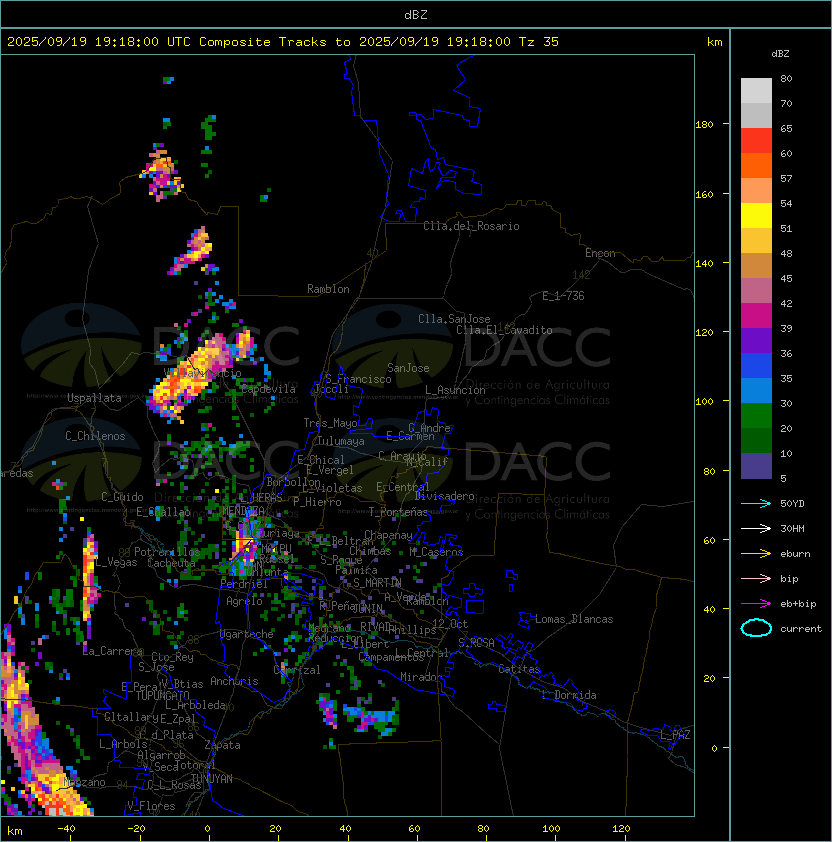
Task: Click the 'Potrerillos' map label
Action: (167, 552)
